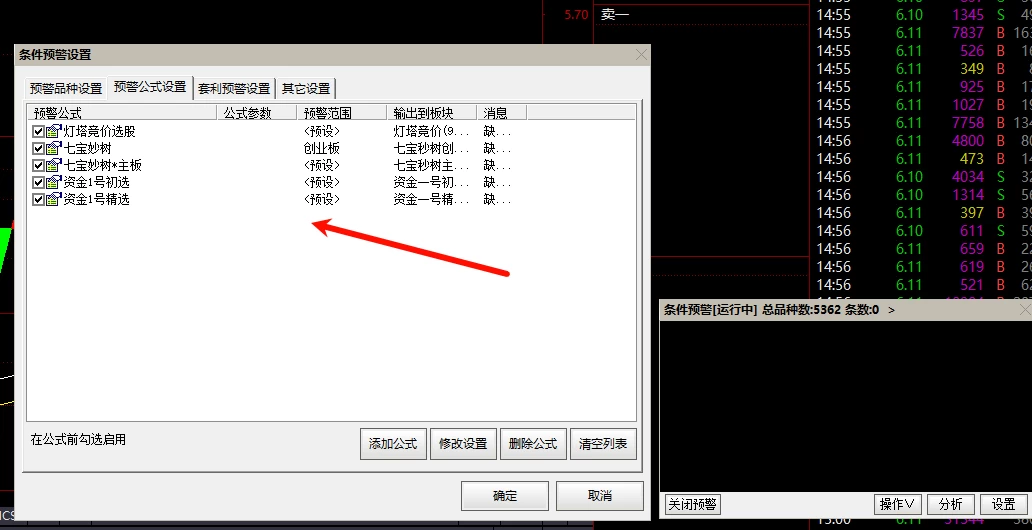Close the 条件预警设置 dialog
1032x530 pixels.
pyautogui.click(x=641, y=55)
